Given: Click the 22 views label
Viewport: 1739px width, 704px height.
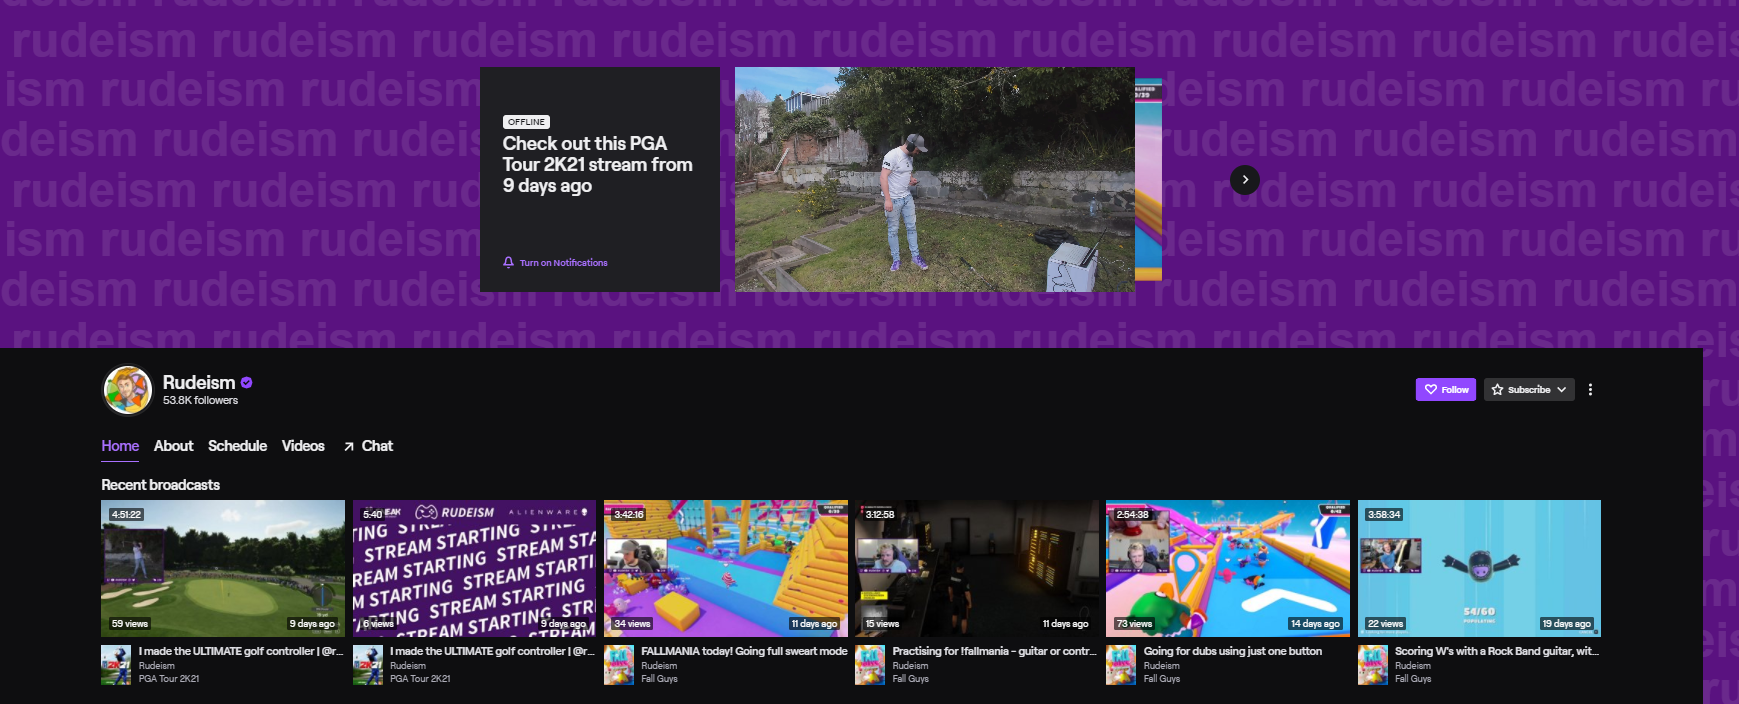Looking at the screenshot, I should [x=1386, y=624].
